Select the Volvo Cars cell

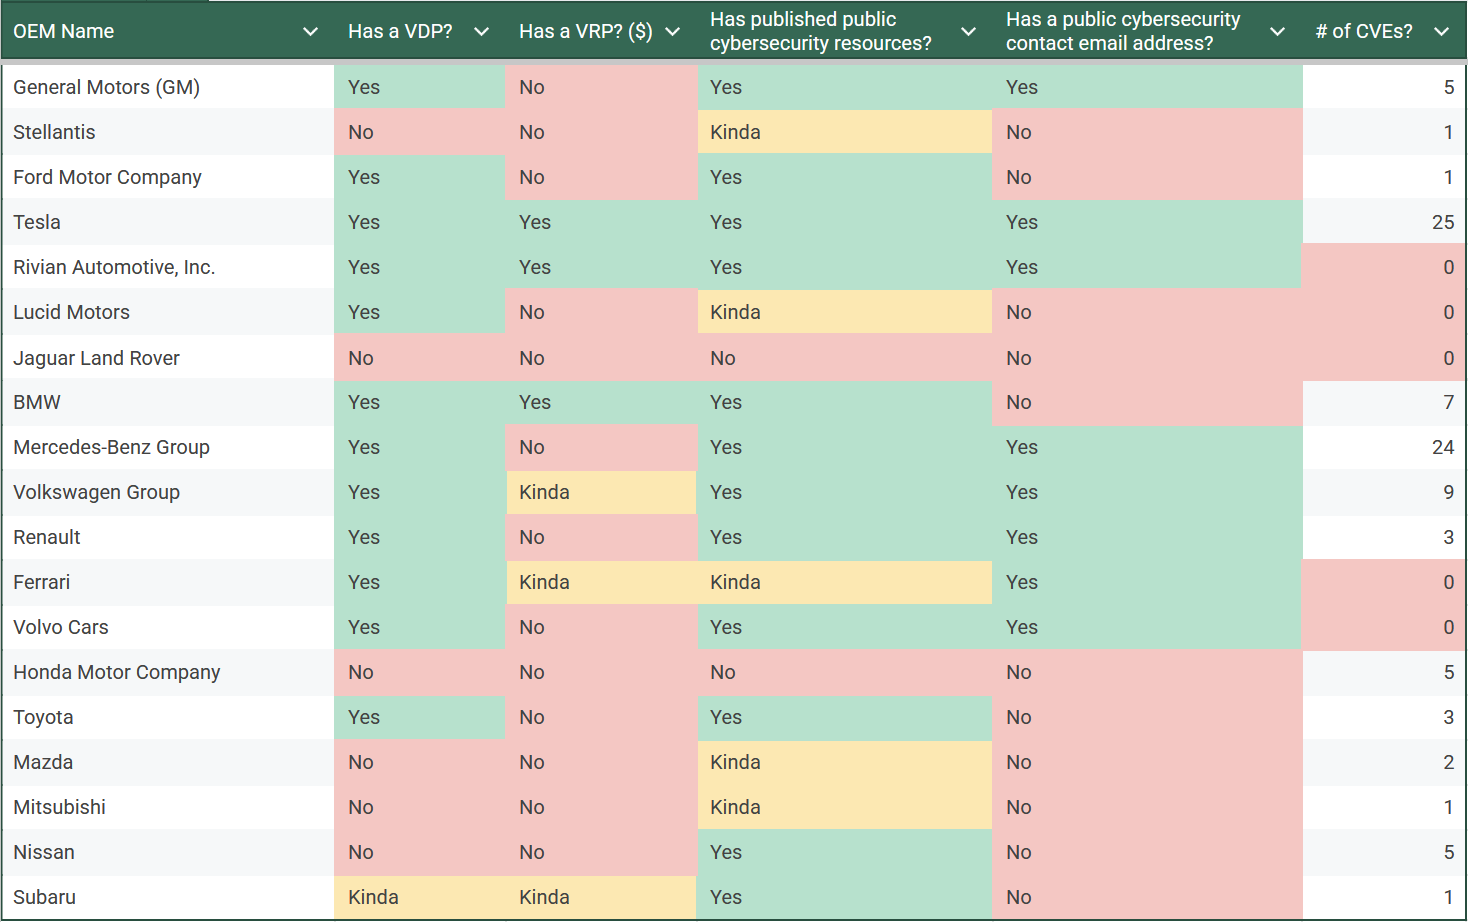[x=168, y=627]
